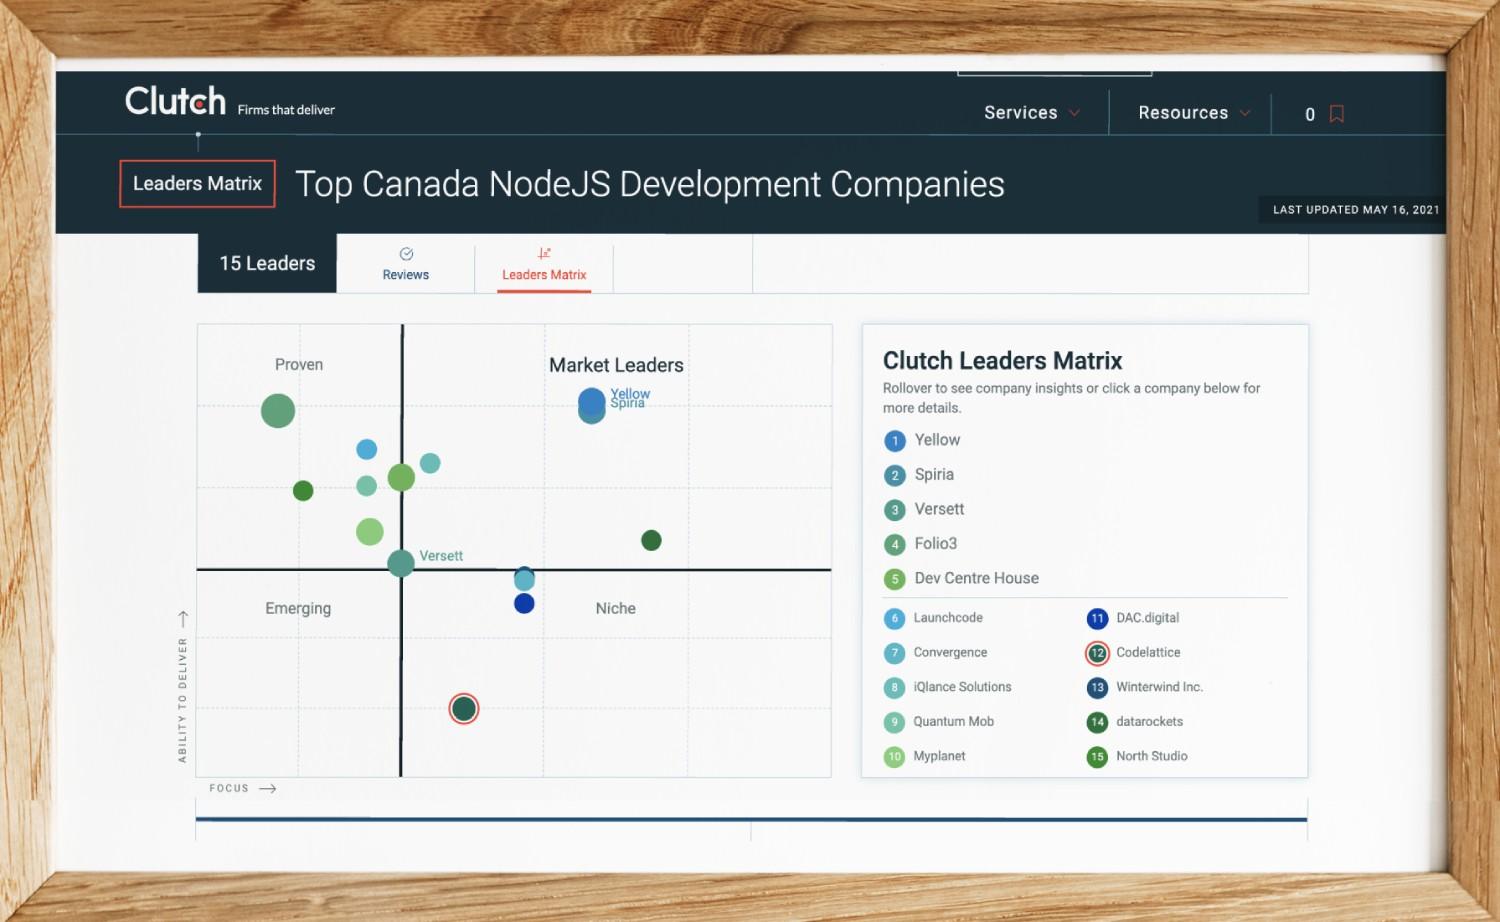Click the red-ringed Codelattice bubble on the chart
The image size is (1500, 922).
464,709
